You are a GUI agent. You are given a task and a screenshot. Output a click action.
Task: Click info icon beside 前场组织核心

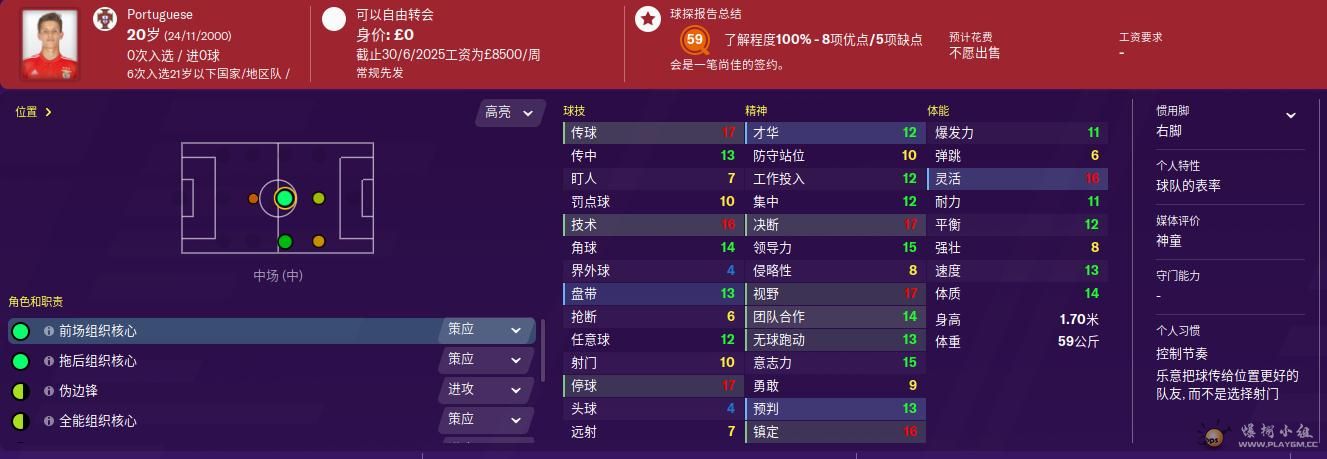point(48,331)
